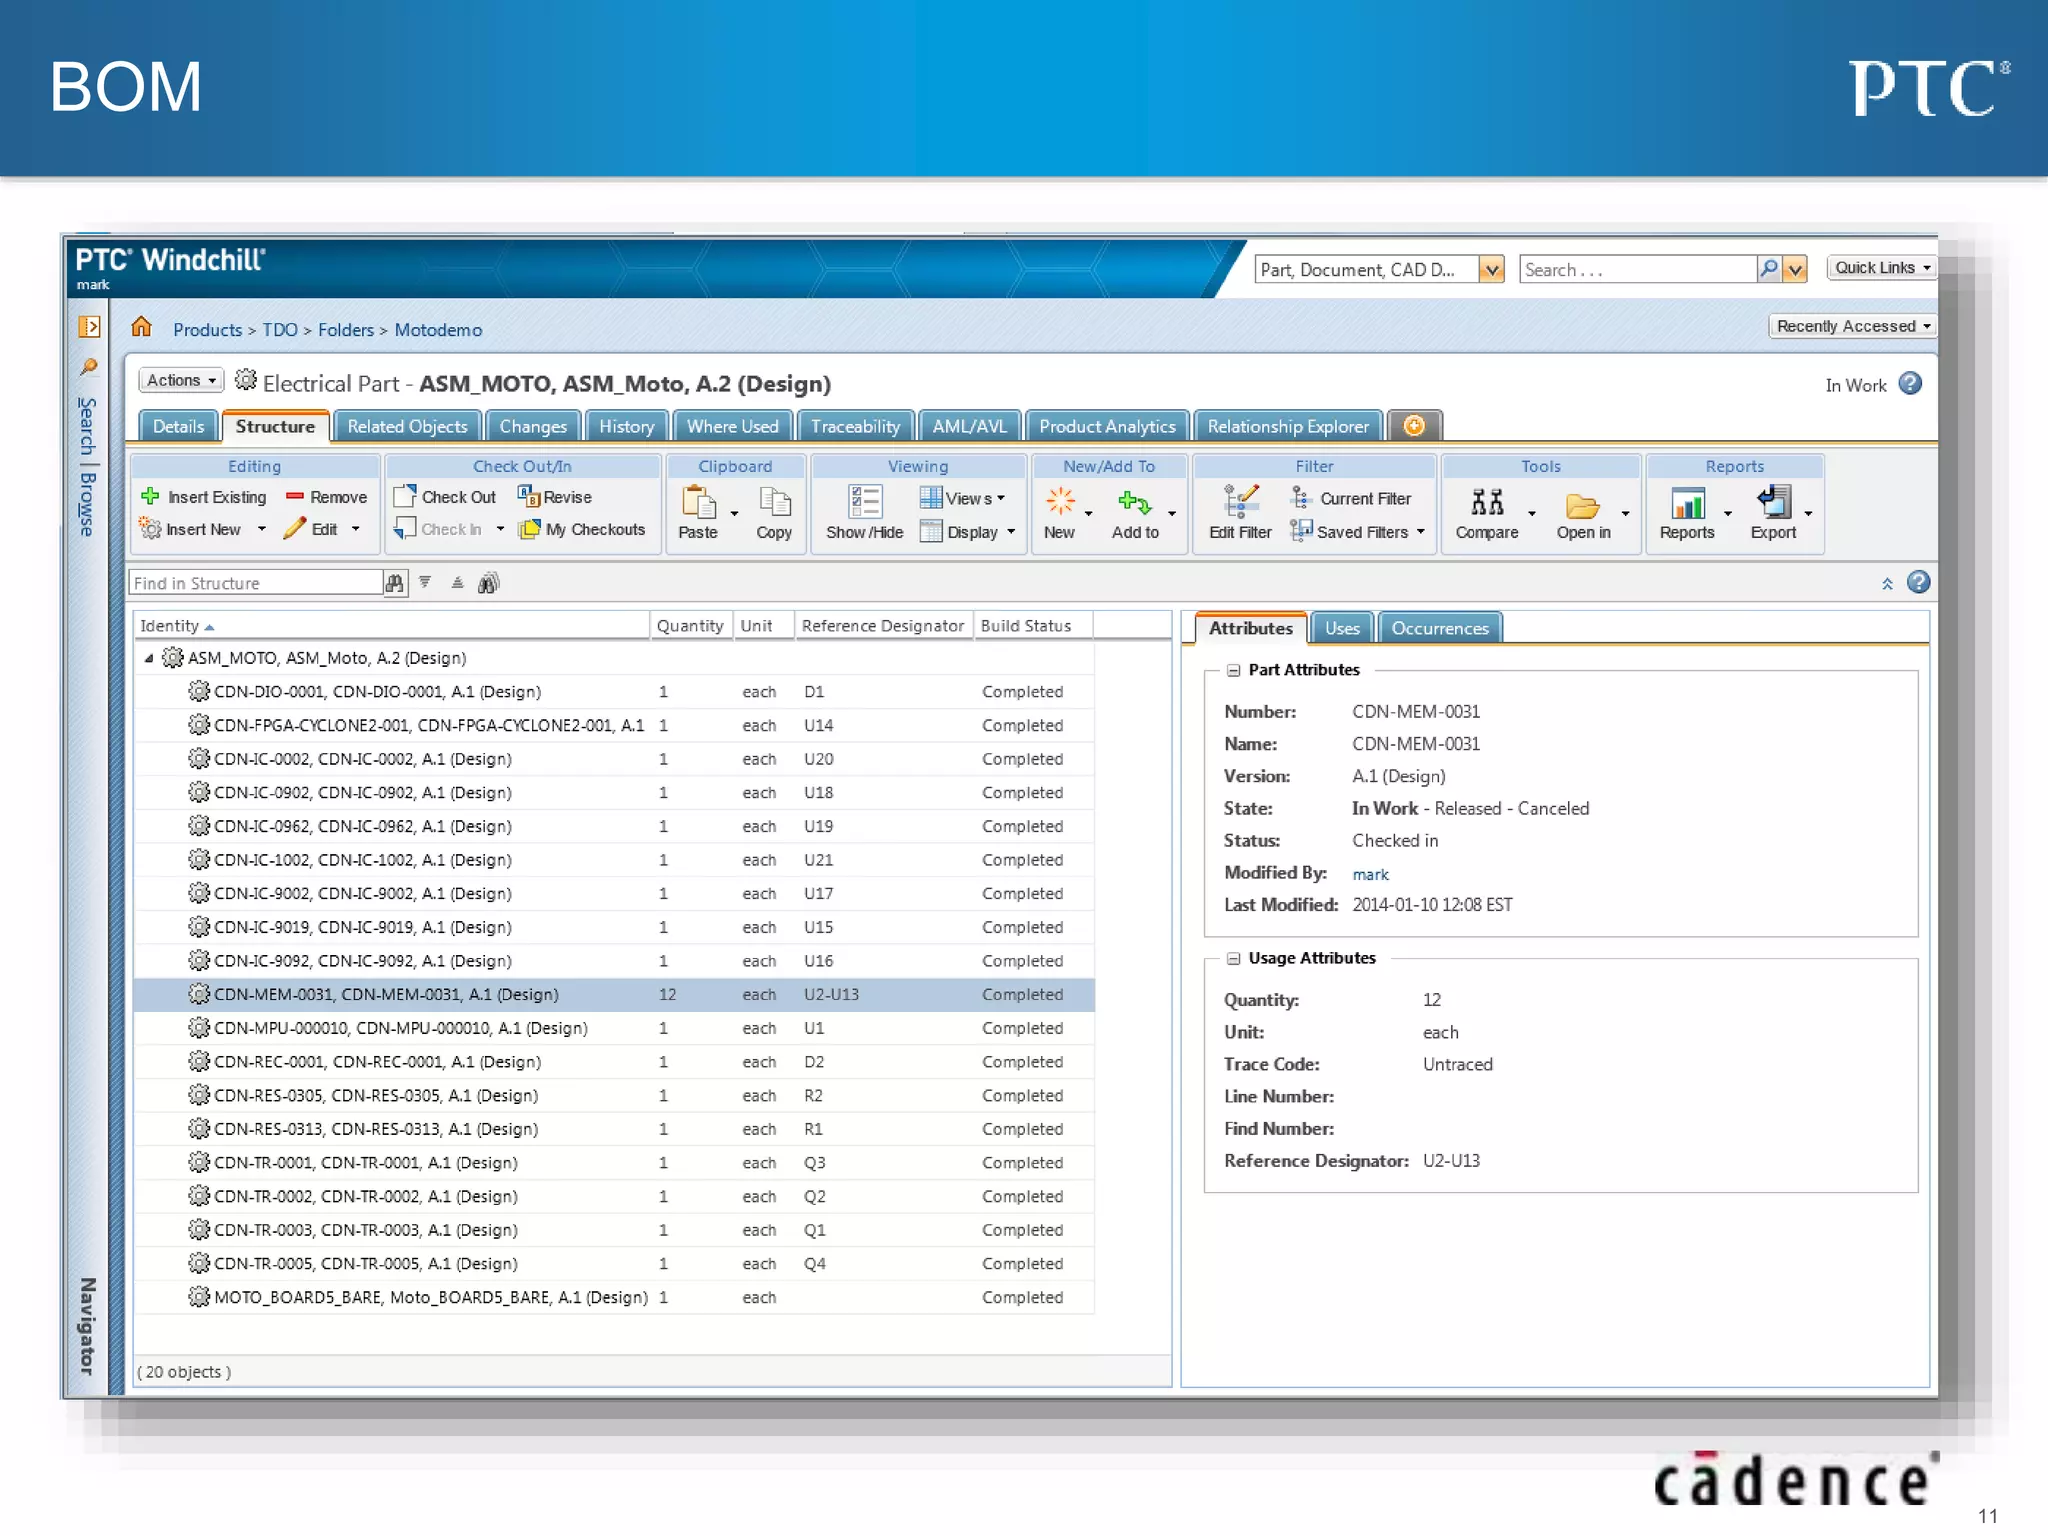Click the Motodemo breadcrumb link
2048x1536 pixels.
438,330
